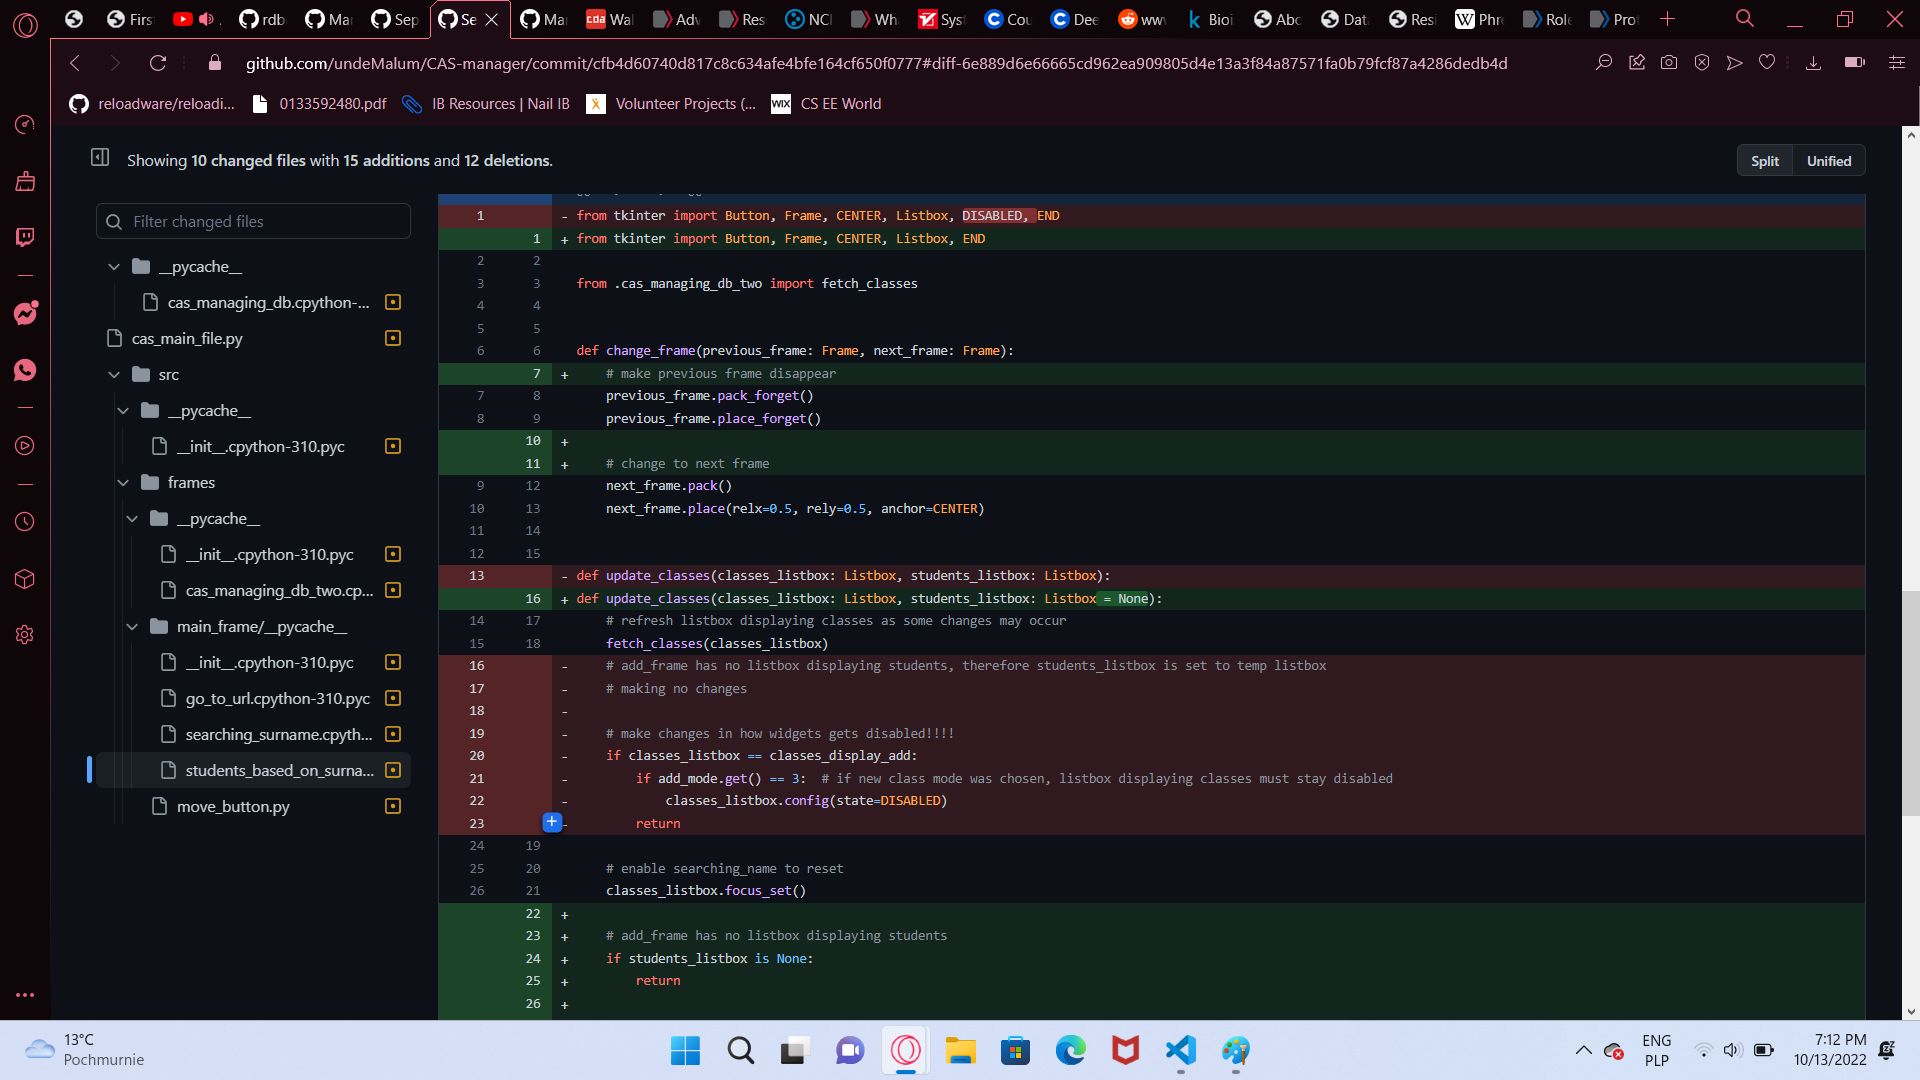Open ENG PLP language switcher
The height and width of the screenshot is (1080, 1920).
coord(1656,1050)
